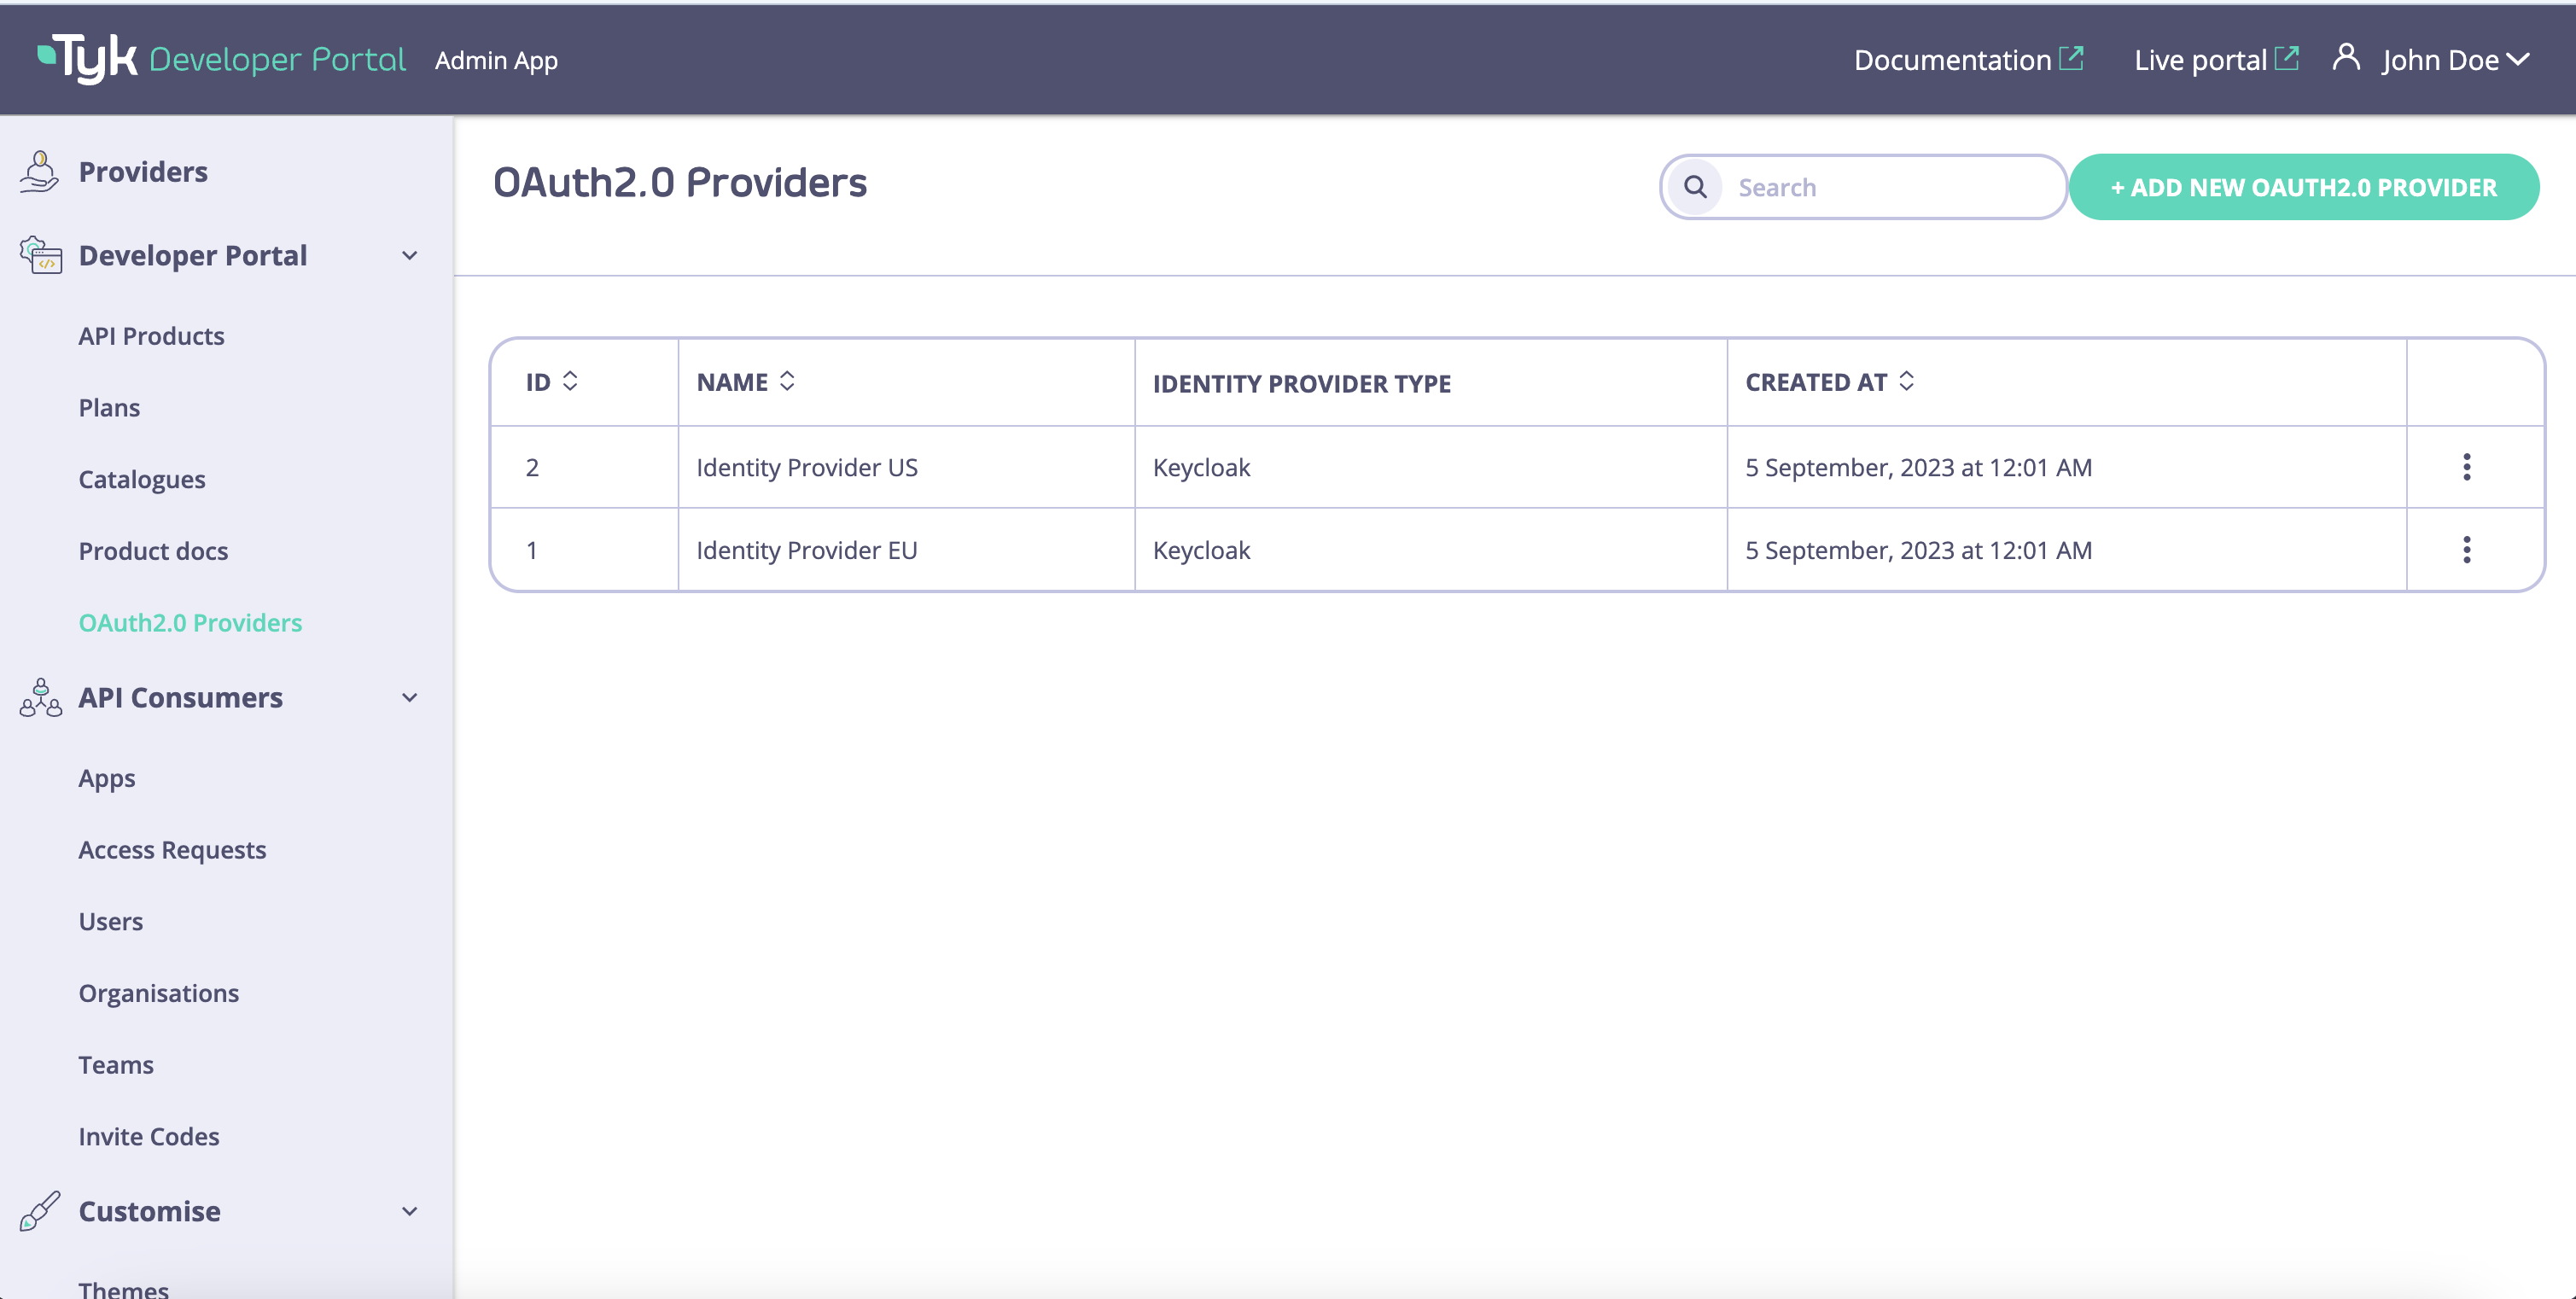Toggle sort direction on the NAME column
Screen dimensions: 2576x1299
pyautogui.click(x=787, y=381)
